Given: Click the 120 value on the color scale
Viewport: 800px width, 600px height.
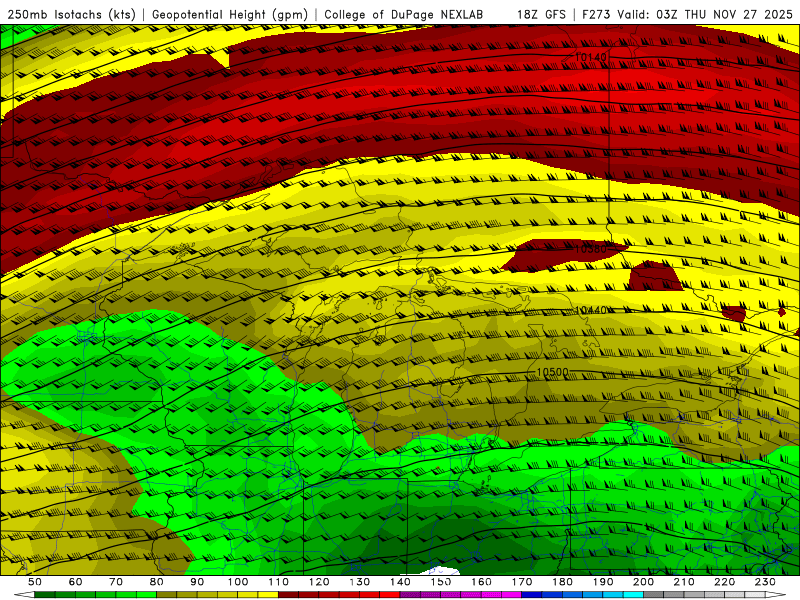Looking at the screenshot, I should 319,582.
